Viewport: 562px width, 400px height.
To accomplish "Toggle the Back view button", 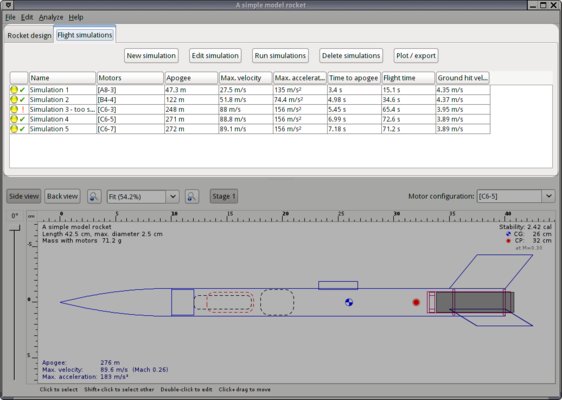I will 62,196.
